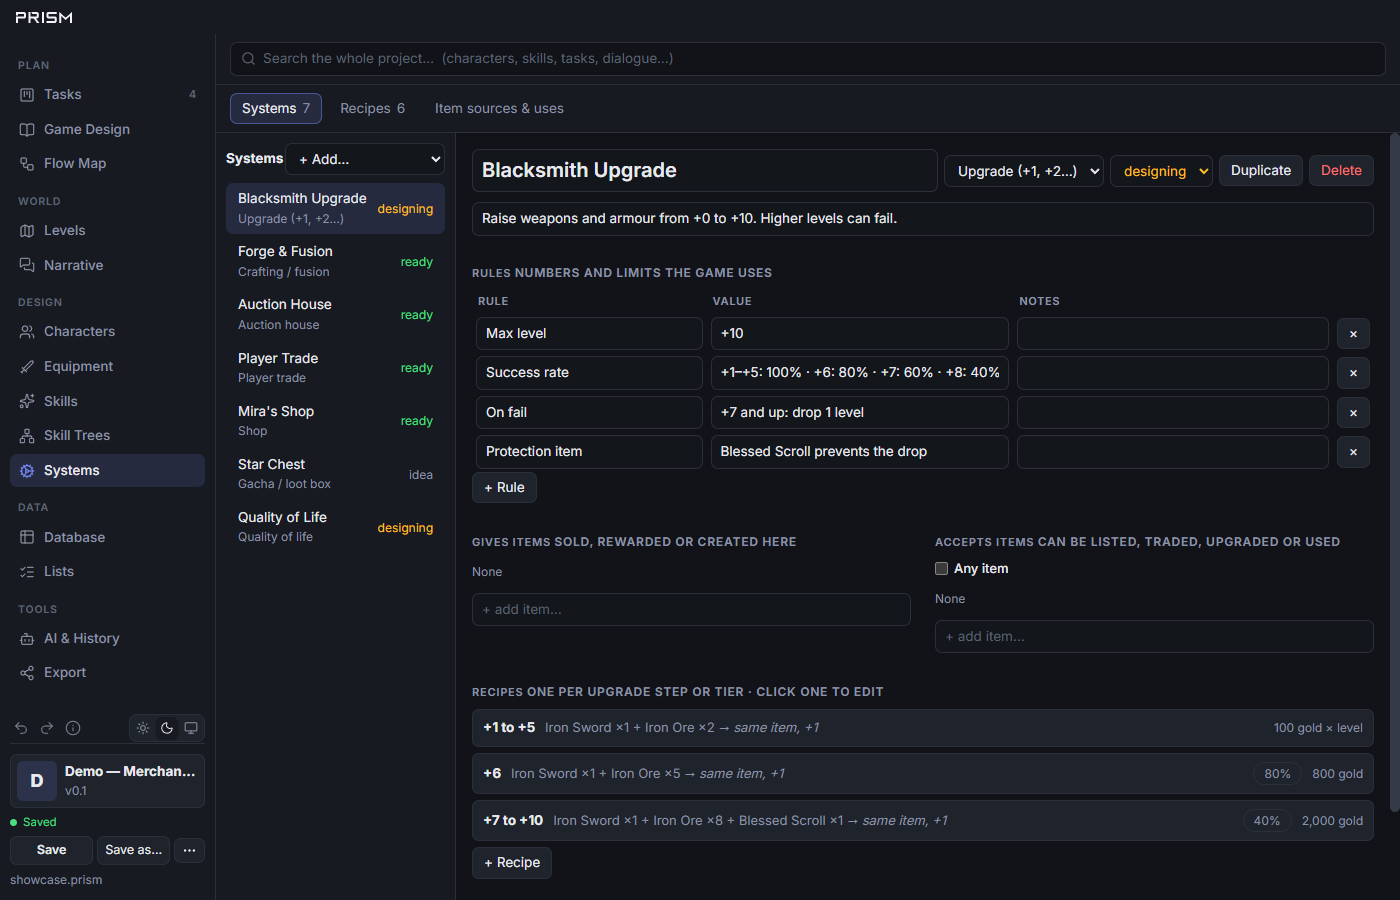The width and height of the screenshot is (1400, 900).
Task: Add a recipe with + Recipe
Action: [x=512, y=862]
